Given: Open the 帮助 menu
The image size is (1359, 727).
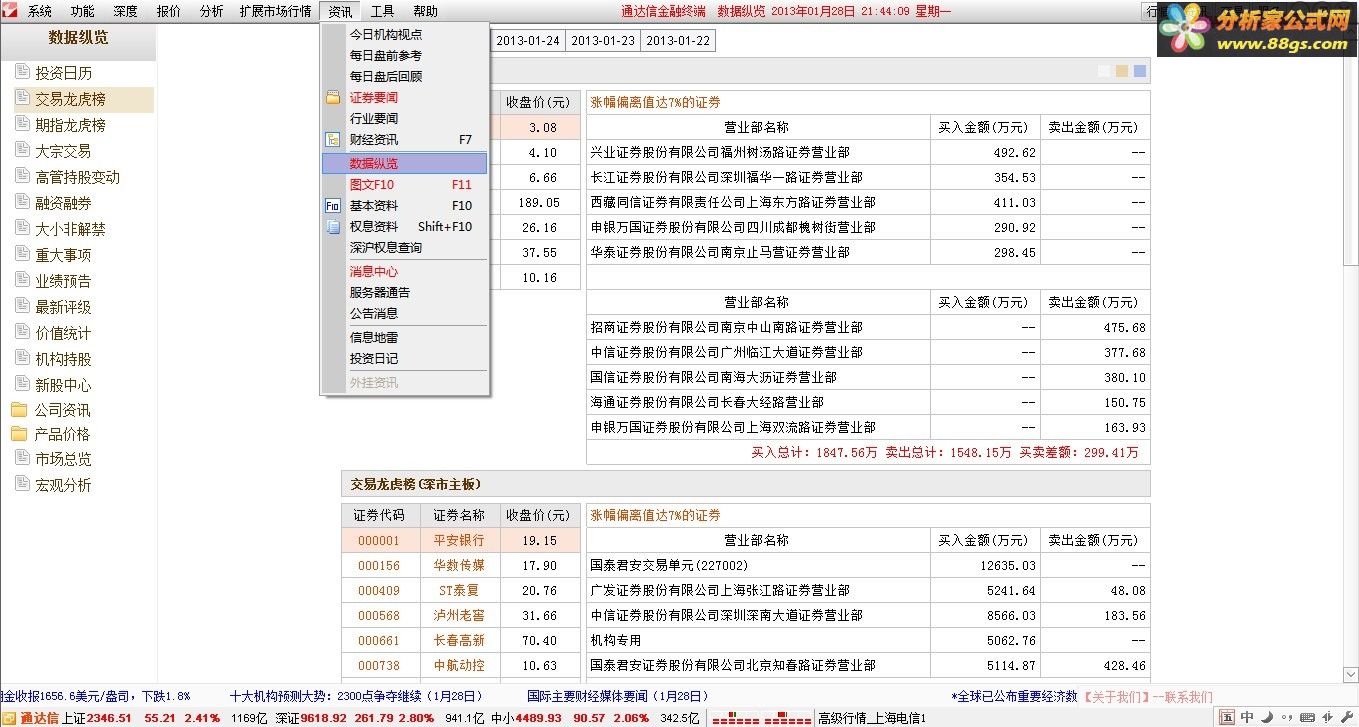Looking at the screenshot, I should pyautogui.click(x=425, y=12).
